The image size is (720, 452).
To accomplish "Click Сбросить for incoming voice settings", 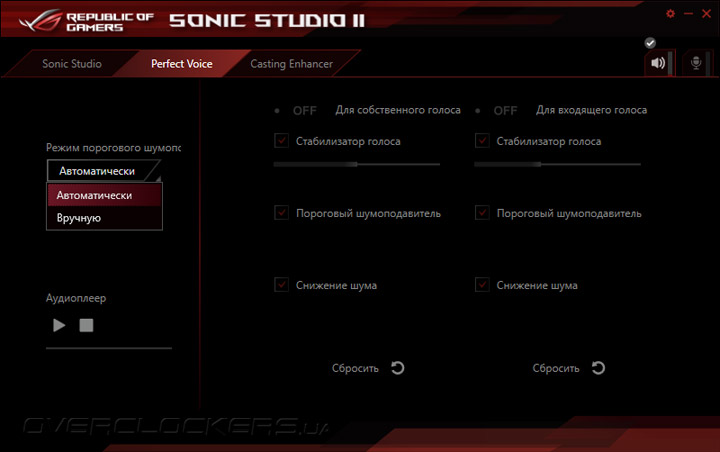I will pos(556,368).
